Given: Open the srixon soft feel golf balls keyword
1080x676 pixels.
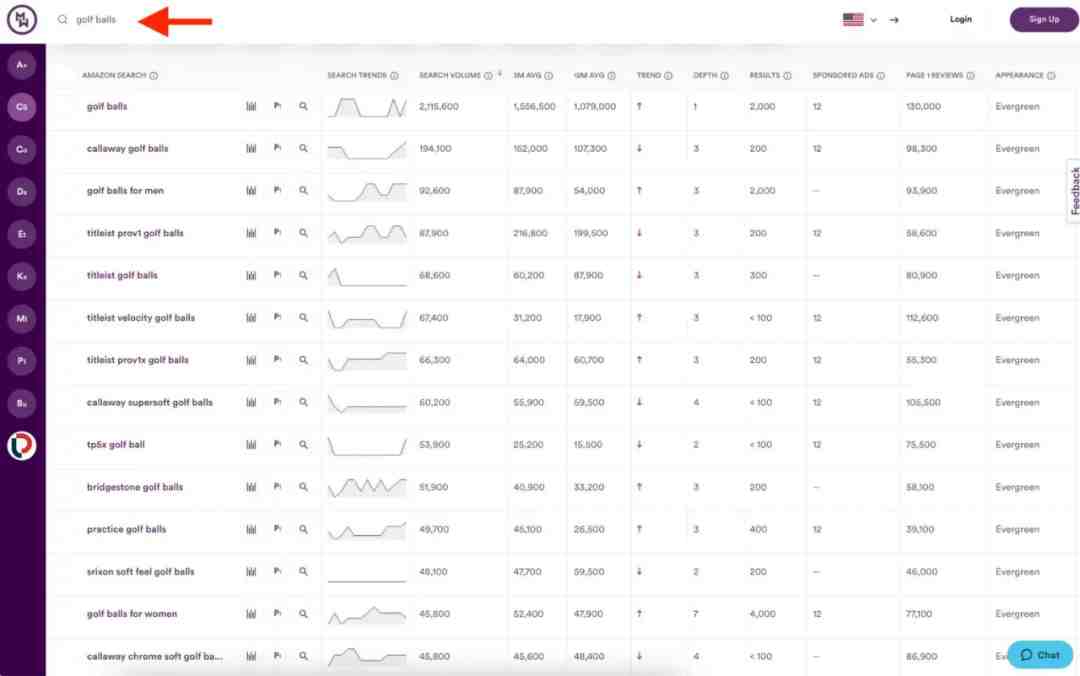Looking at the screenshot, I should pos(141,571).
